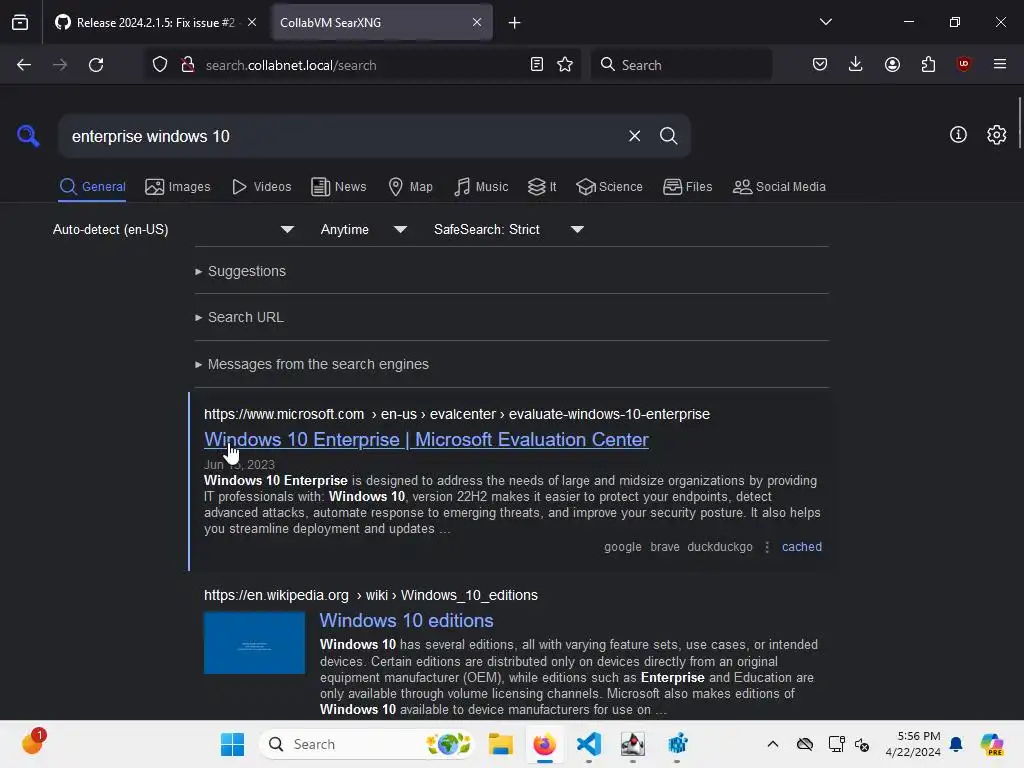Open the microsoft.com result URL
The width and height of the screenshot is (1024, 768).
point(456,414)
